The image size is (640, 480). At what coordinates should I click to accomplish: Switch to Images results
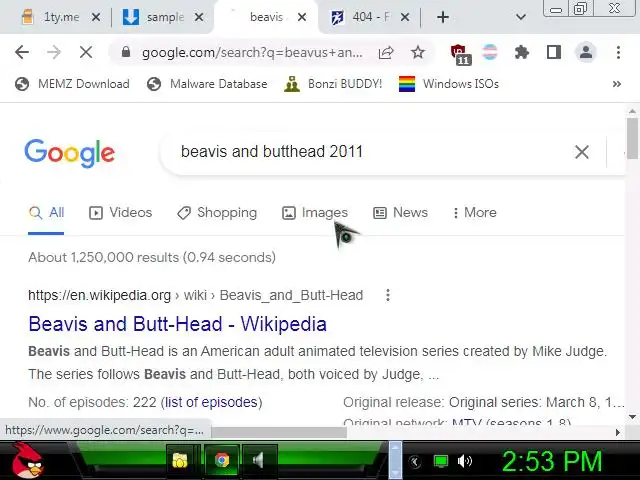315,213
